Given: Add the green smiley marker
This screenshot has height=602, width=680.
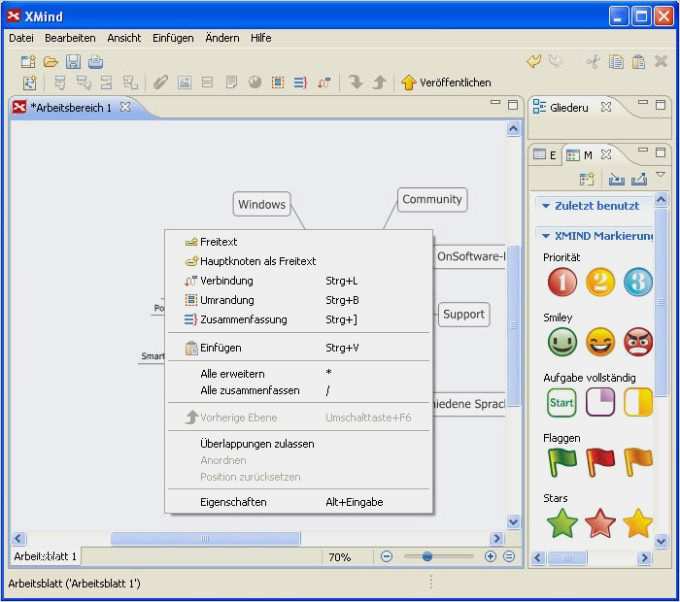Looking at the screenshot, I should point(562,342).
